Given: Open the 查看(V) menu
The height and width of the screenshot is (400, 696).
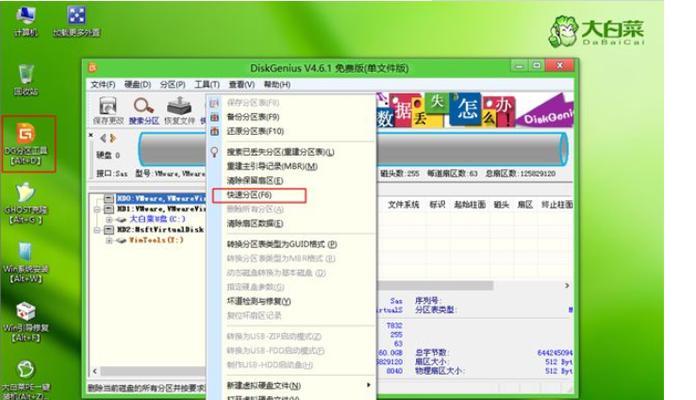Looking at the screenshot, I should pos(241,84).
